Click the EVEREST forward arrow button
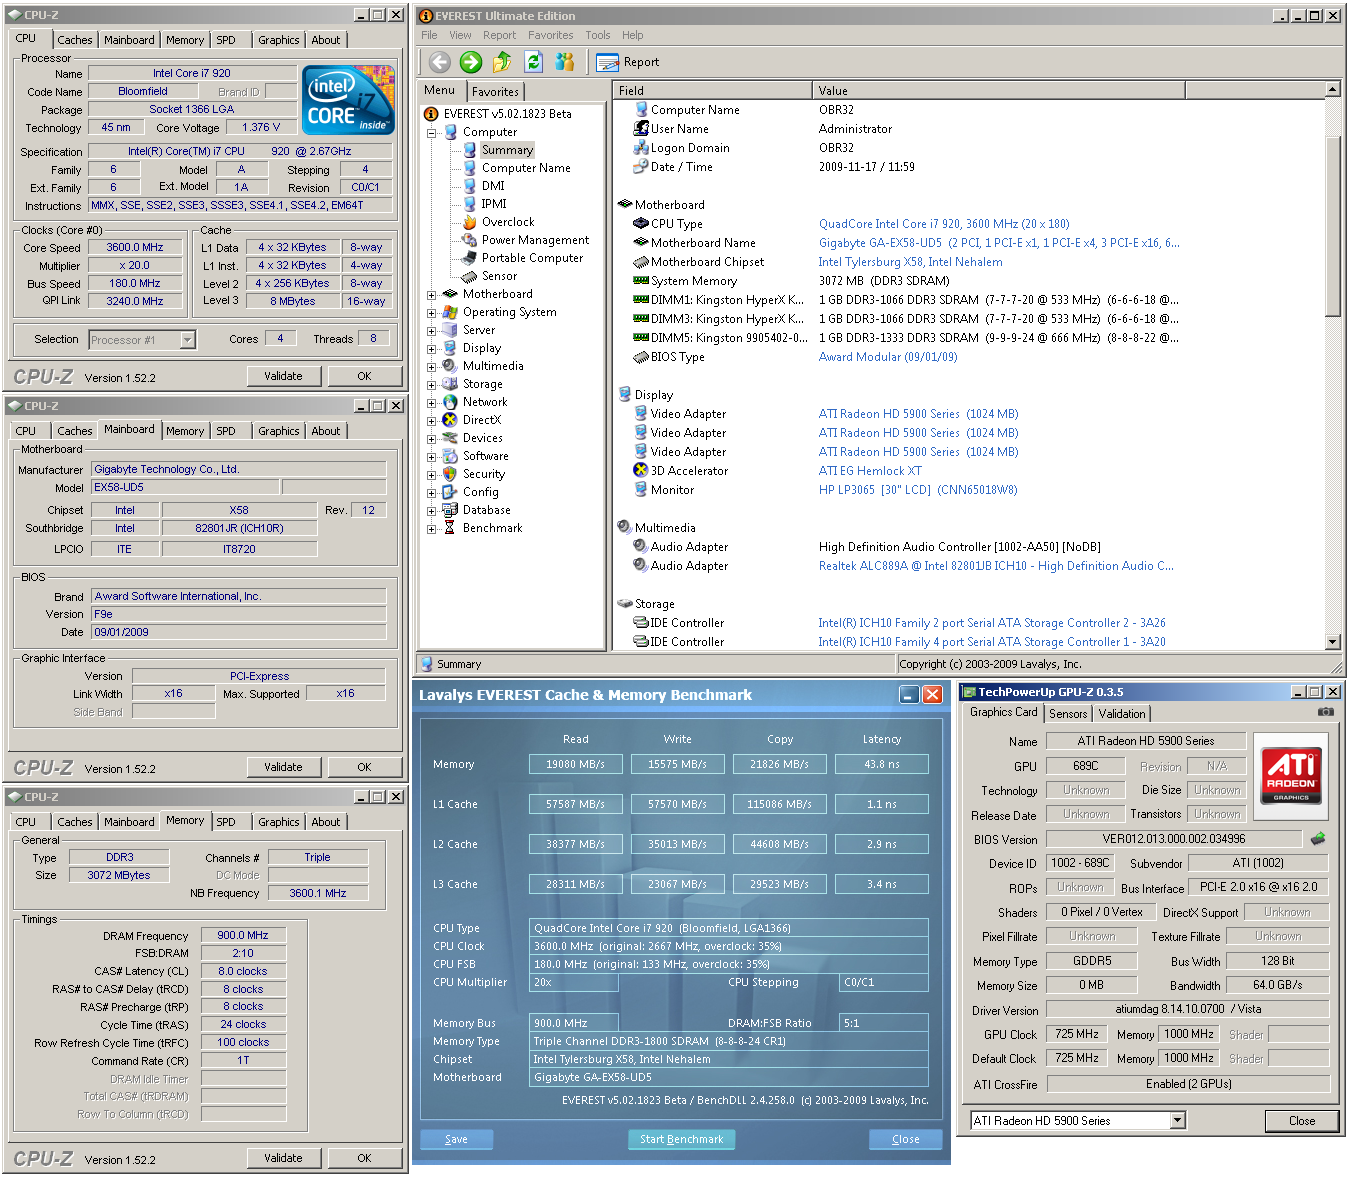Viewport: 1350px width, 1177px height. [471, 62]
